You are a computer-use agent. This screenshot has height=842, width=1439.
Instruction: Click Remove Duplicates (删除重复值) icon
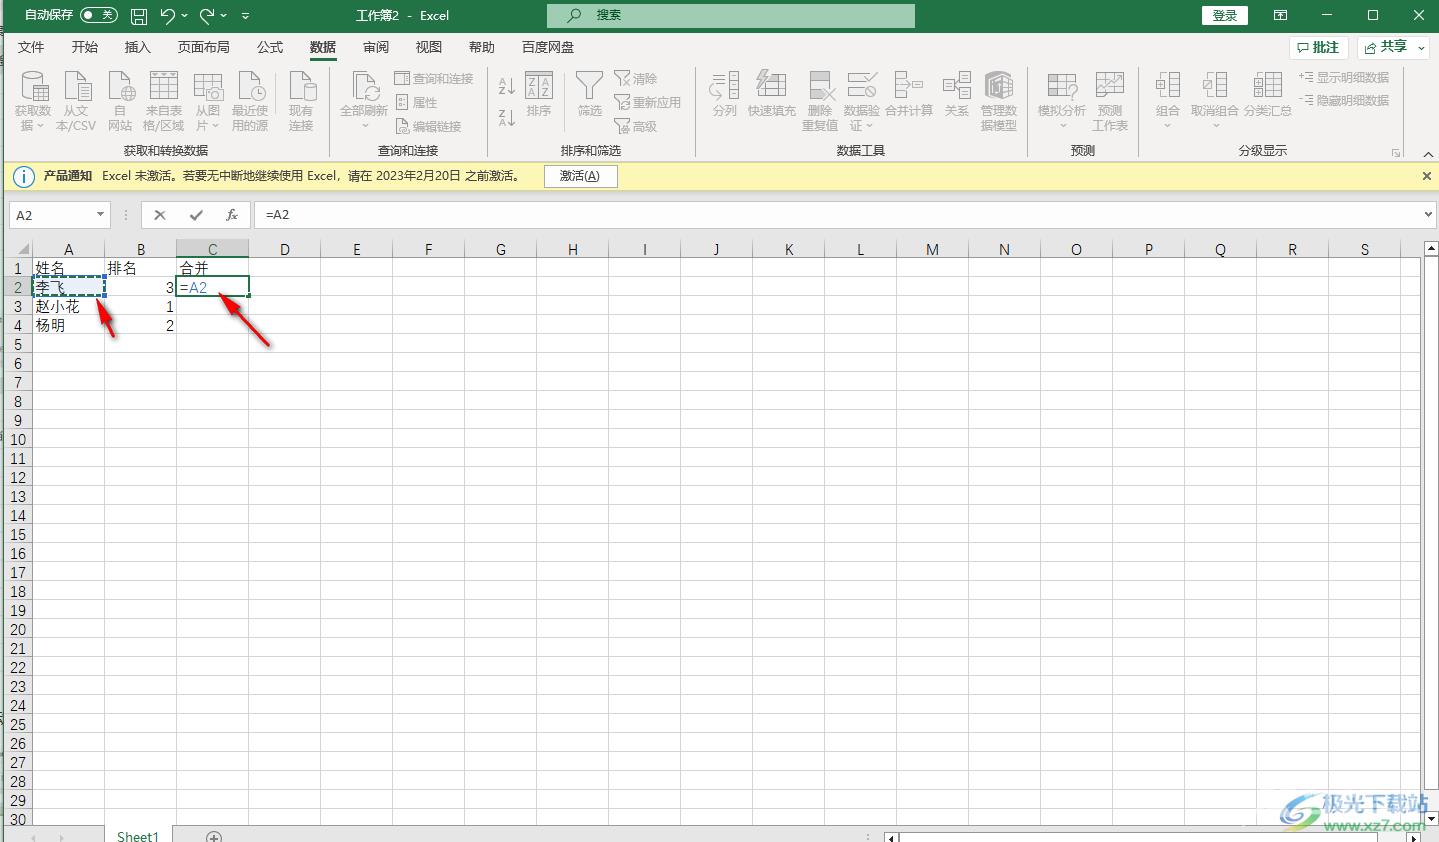point(820,101)
